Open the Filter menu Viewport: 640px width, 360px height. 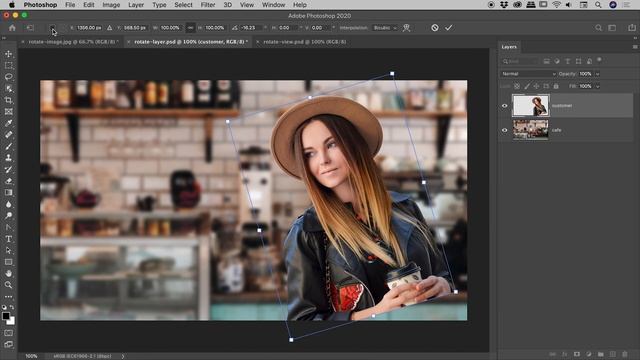[x=208, y=5]
